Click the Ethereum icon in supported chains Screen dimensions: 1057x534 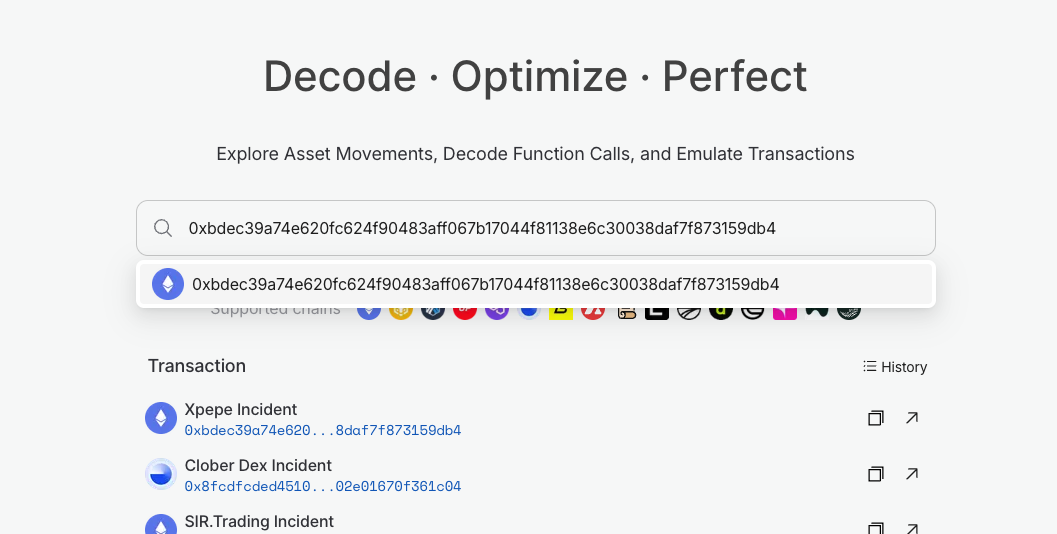pyautogui.click(x=369, y=309)
